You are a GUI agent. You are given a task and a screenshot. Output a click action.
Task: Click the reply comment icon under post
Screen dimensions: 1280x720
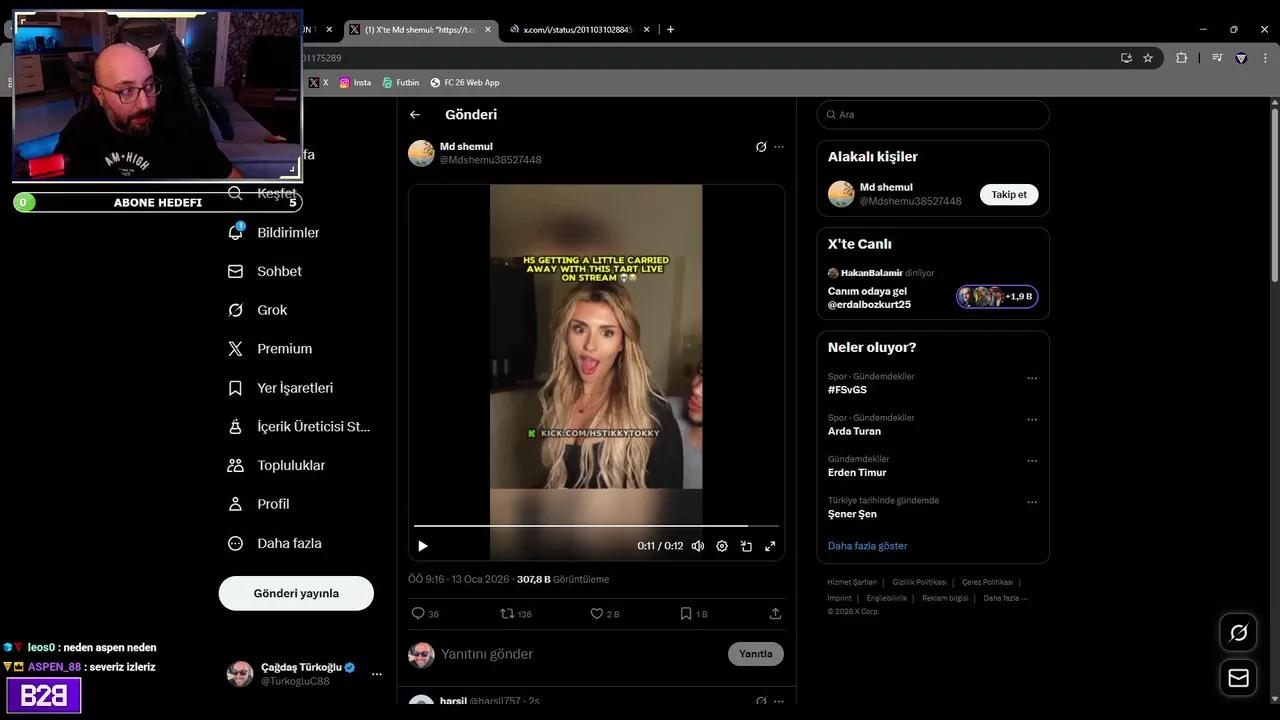click(418, 613)
